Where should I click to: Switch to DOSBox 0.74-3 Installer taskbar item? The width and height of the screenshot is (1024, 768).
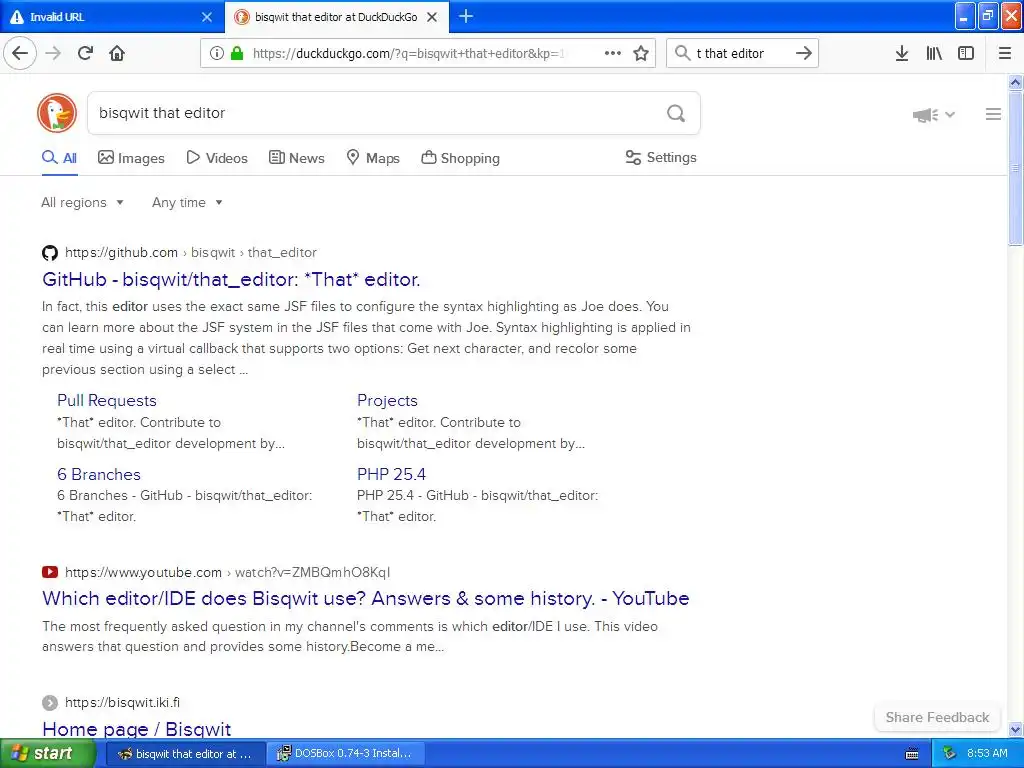click(347, 754)
